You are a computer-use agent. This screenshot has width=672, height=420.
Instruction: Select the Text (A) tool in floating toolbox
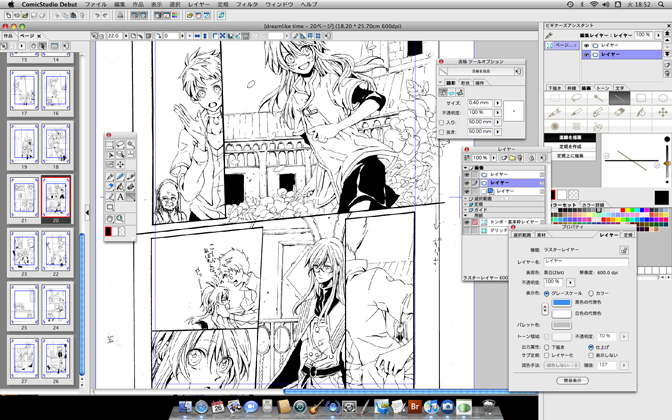point(120,197)
